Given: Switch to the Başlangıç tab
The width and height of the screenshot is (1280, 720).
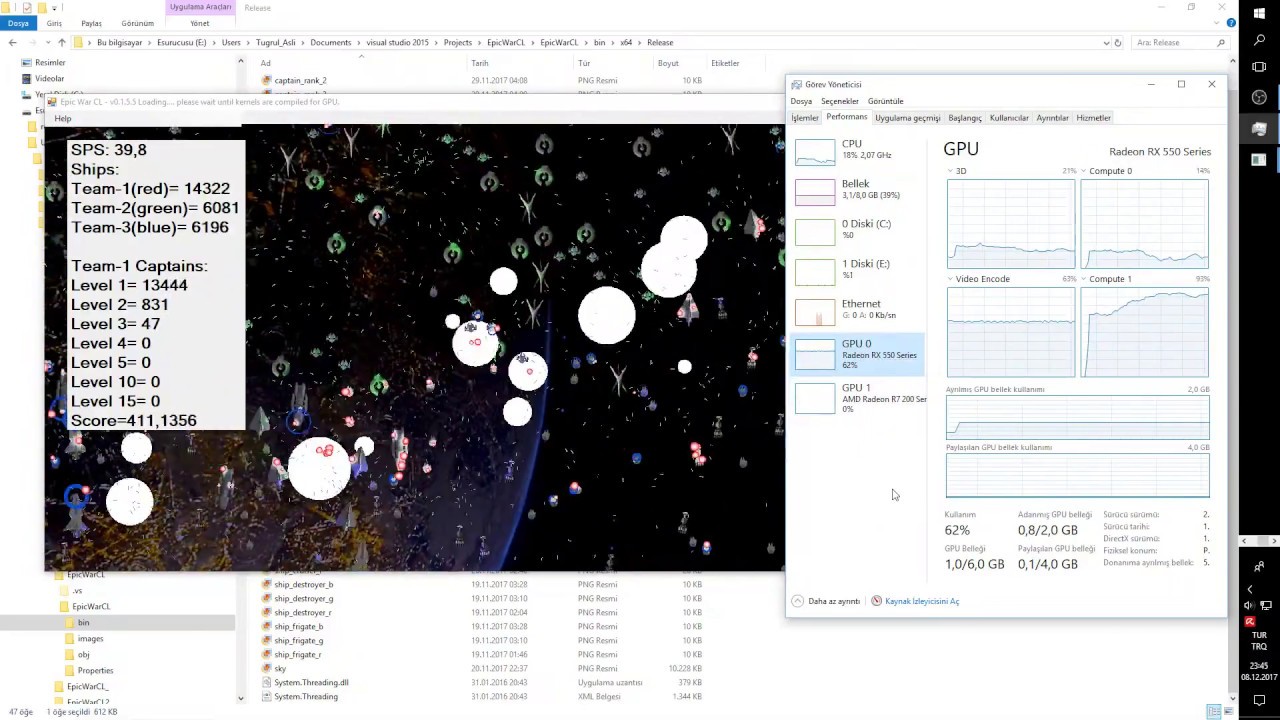Looking at the screenshot, I should [965, 118].
